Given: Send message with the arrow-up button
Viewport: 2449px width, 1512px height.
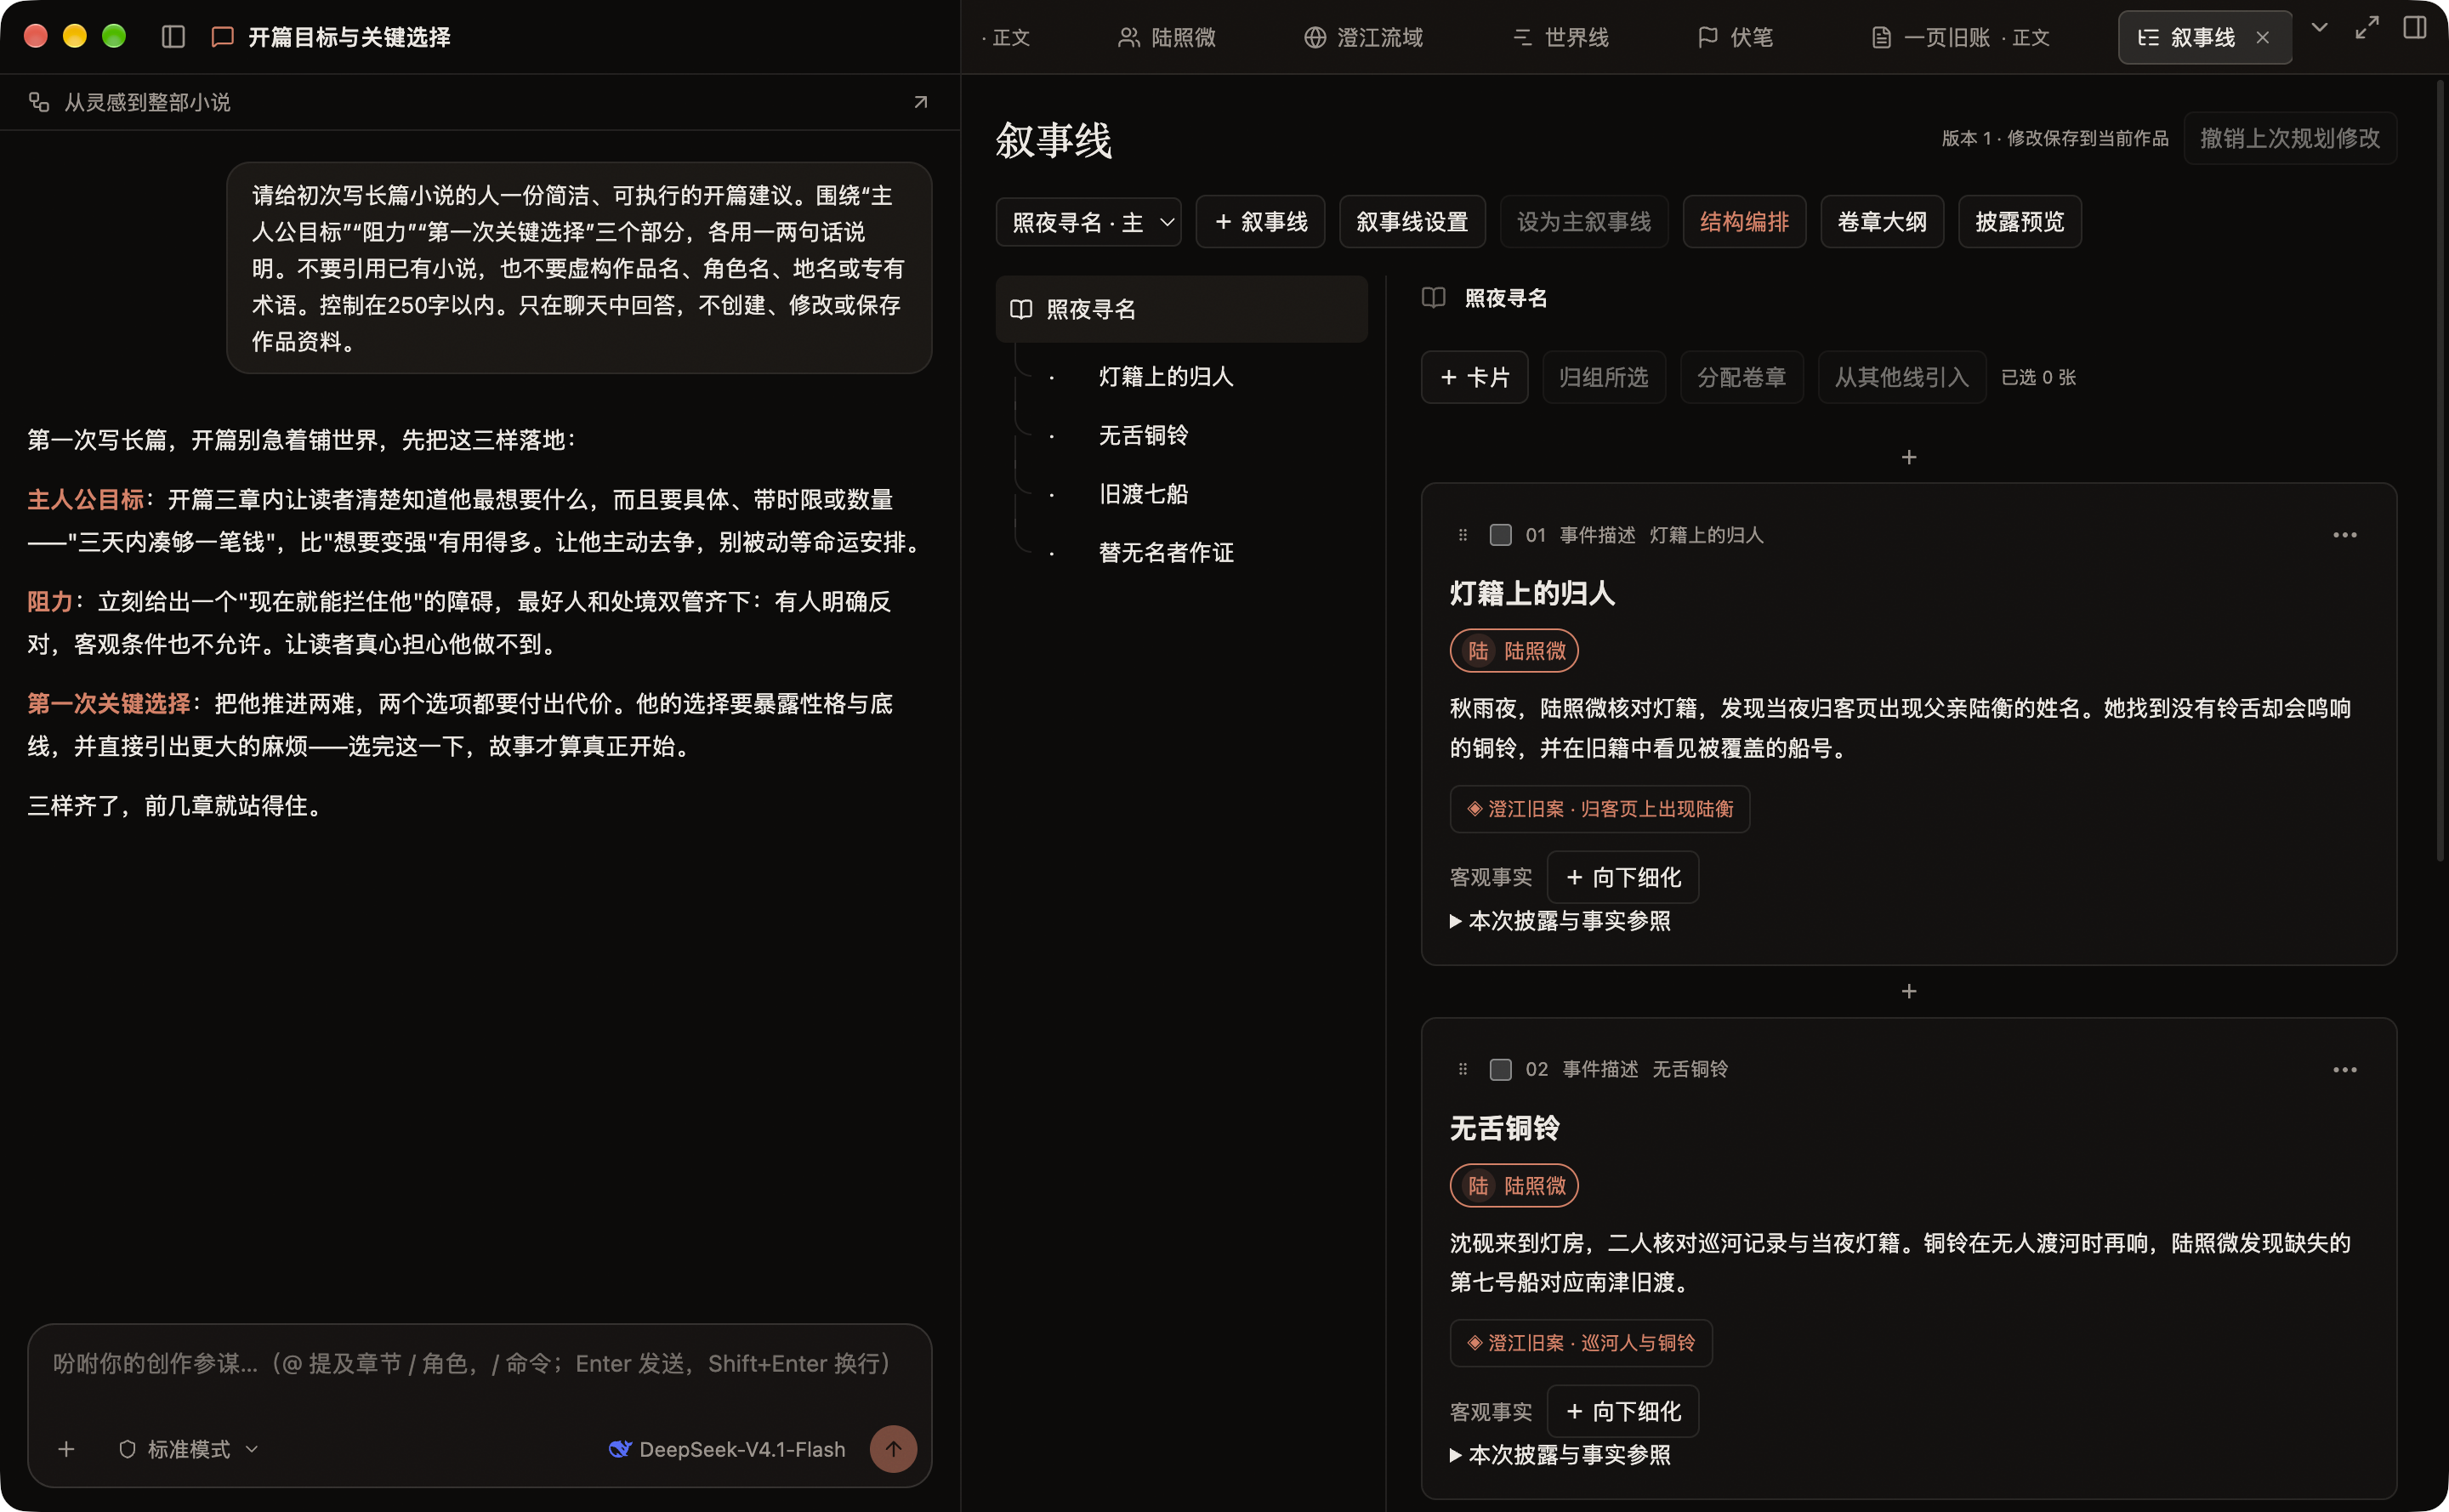Looking at the screenshot, I should tap(893, 1449).
